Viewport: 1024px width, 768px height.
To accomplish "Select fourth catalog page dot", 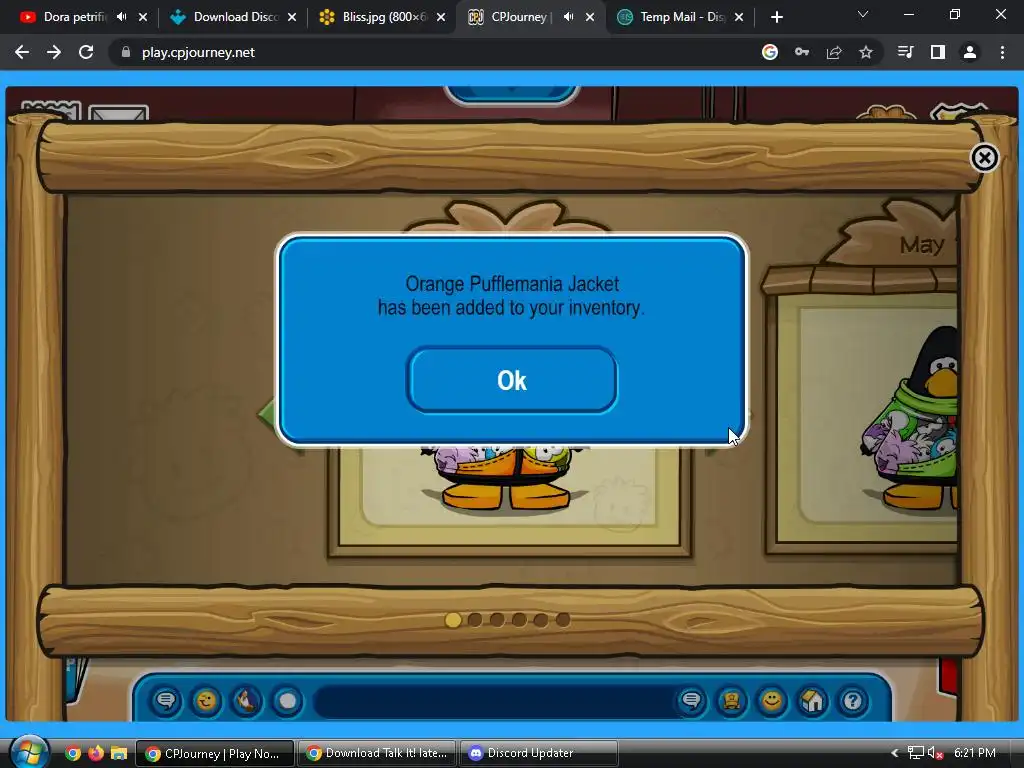I will click(x=519, y=620).
